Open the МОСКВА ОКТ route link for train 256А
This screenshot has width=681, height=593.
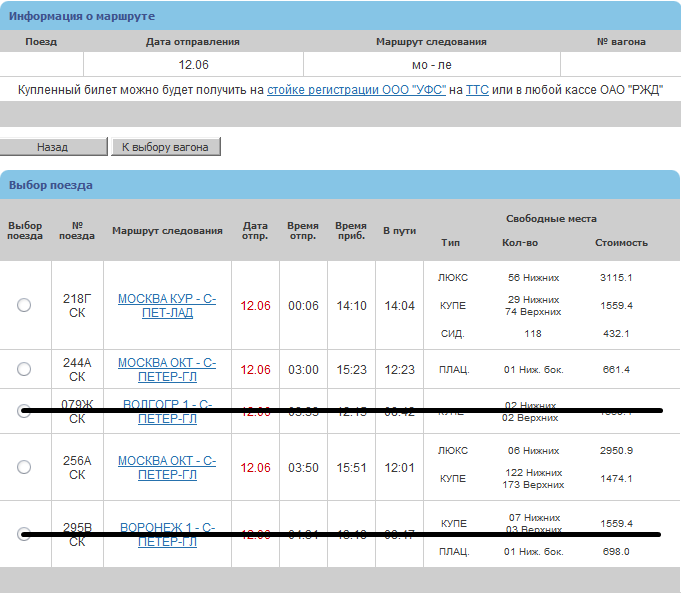[167, 467]
